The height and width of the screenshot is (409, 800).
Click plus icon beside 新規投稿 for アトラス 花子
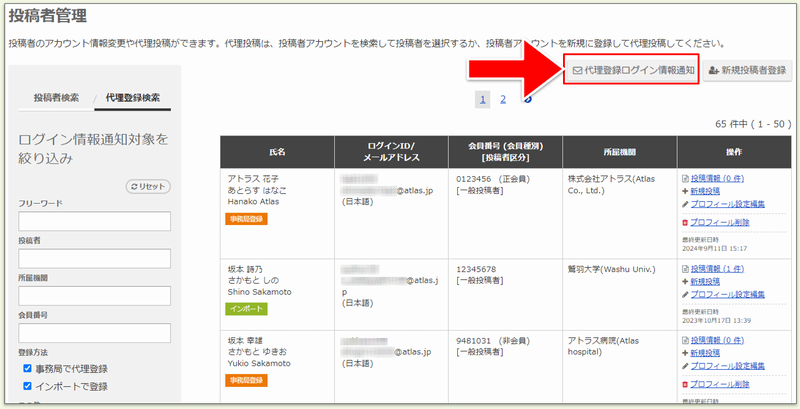685,191
